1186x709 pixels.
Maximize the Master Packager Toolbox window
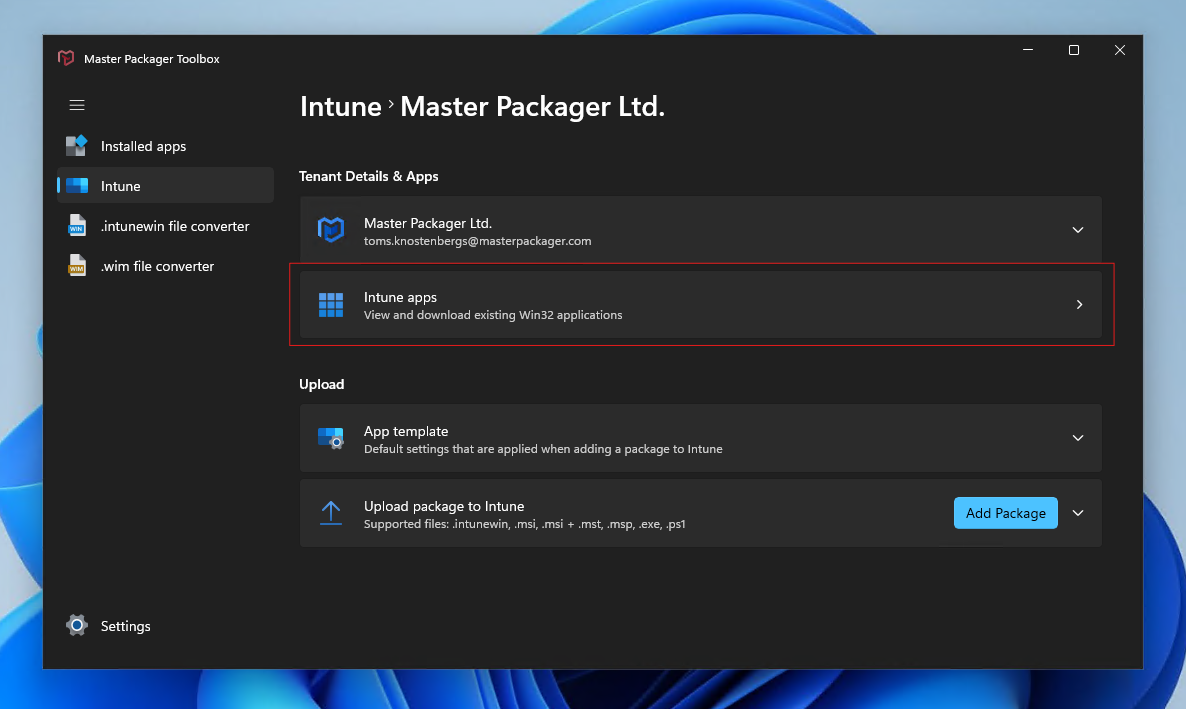coord(1073,50)
